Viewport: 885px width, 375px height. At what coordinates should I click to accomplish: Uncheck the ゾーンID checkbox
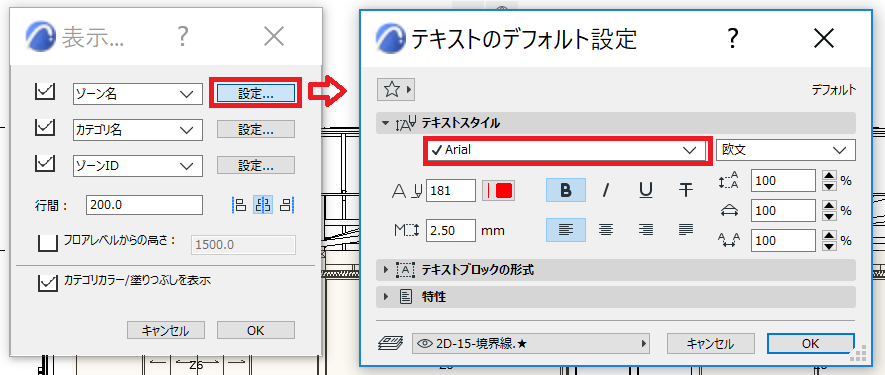pos(45,164)
